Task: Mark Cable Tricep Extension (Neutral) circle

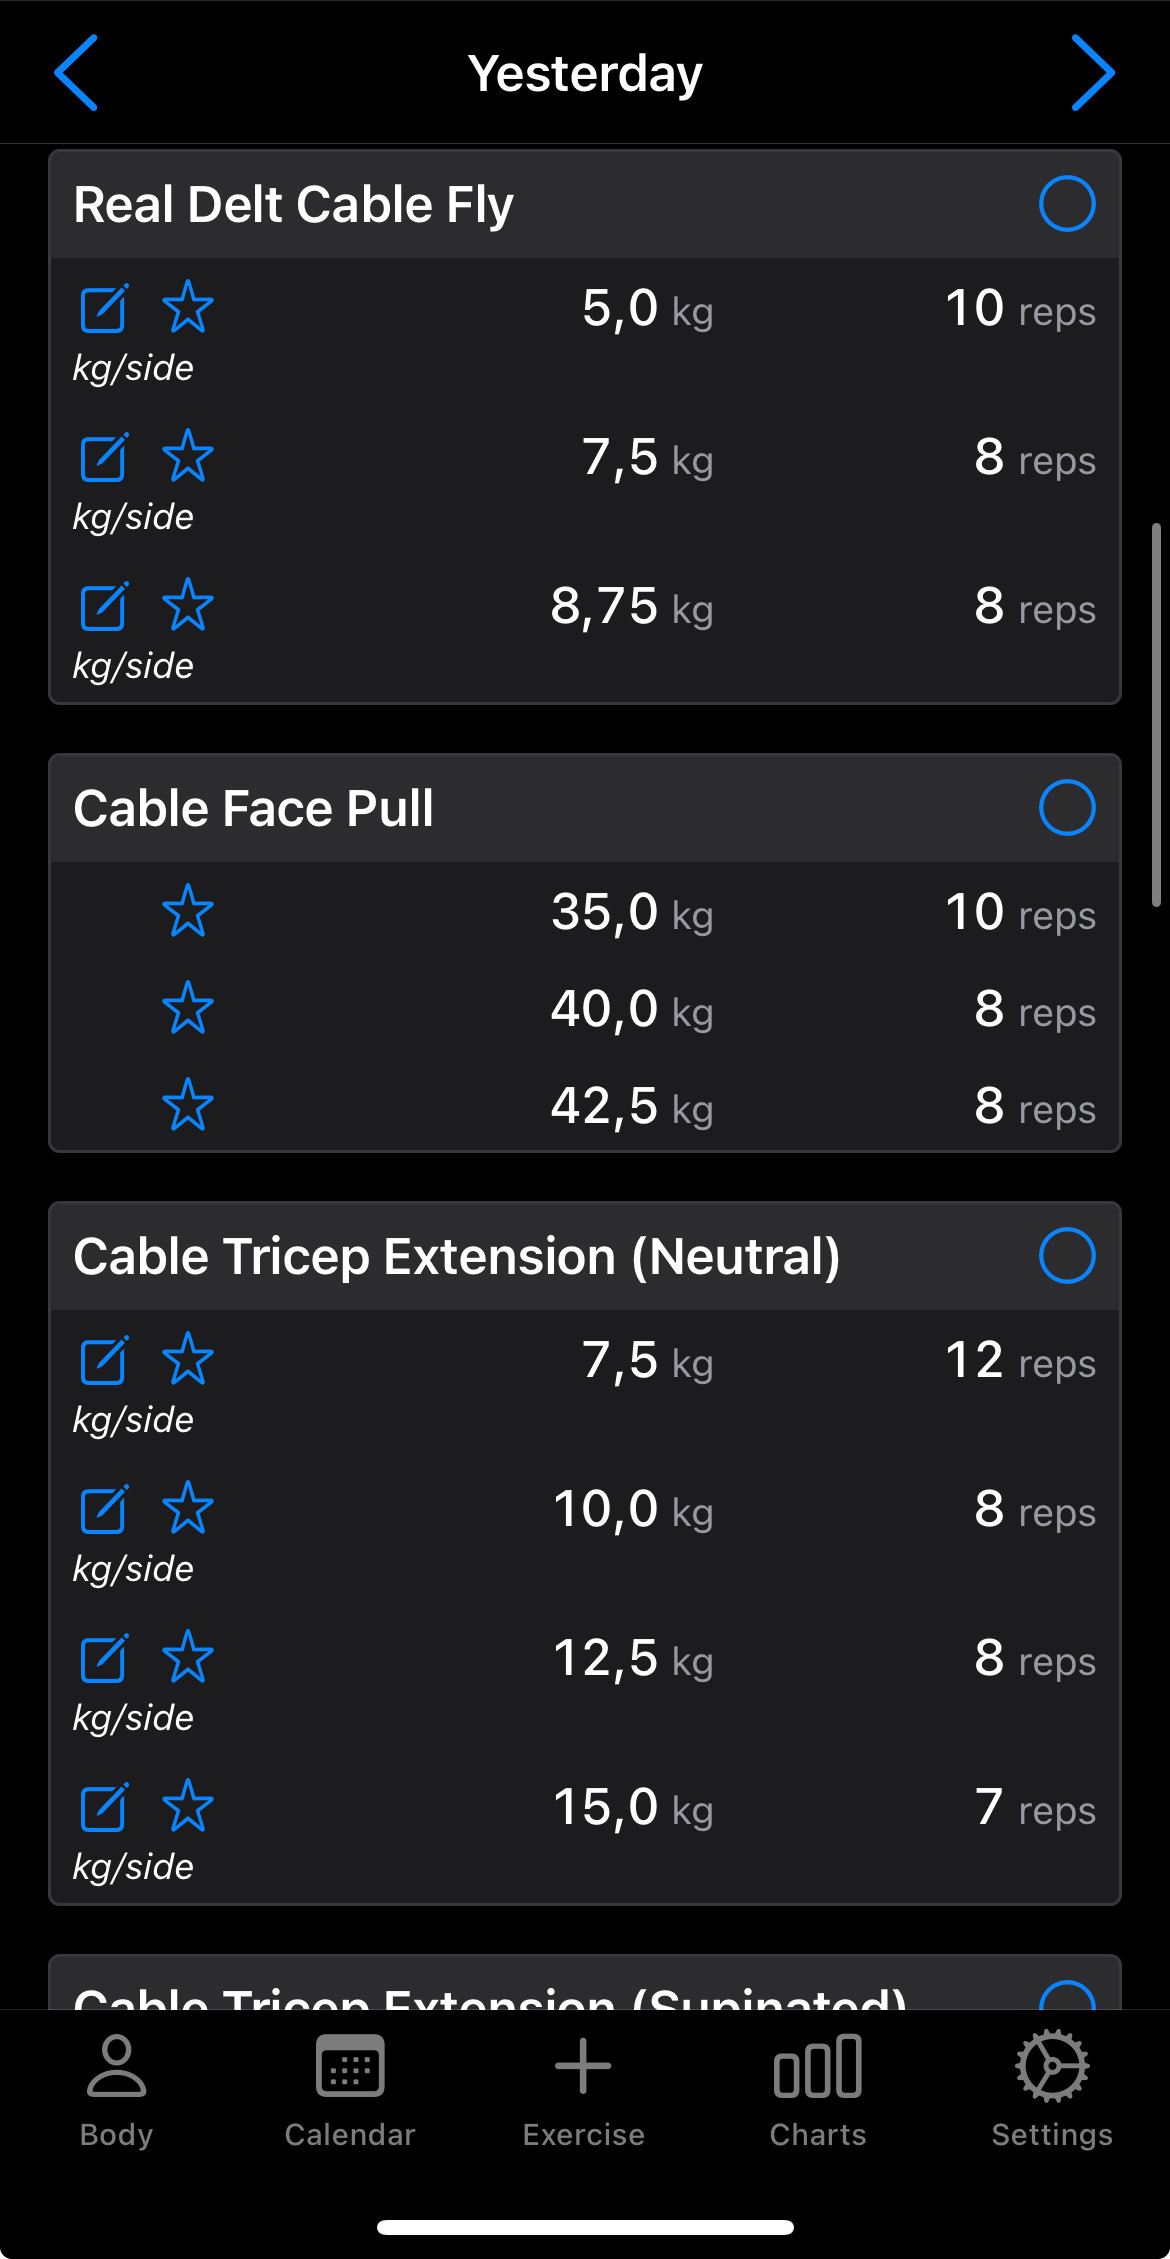Action: click(x=1067, y=1256)
